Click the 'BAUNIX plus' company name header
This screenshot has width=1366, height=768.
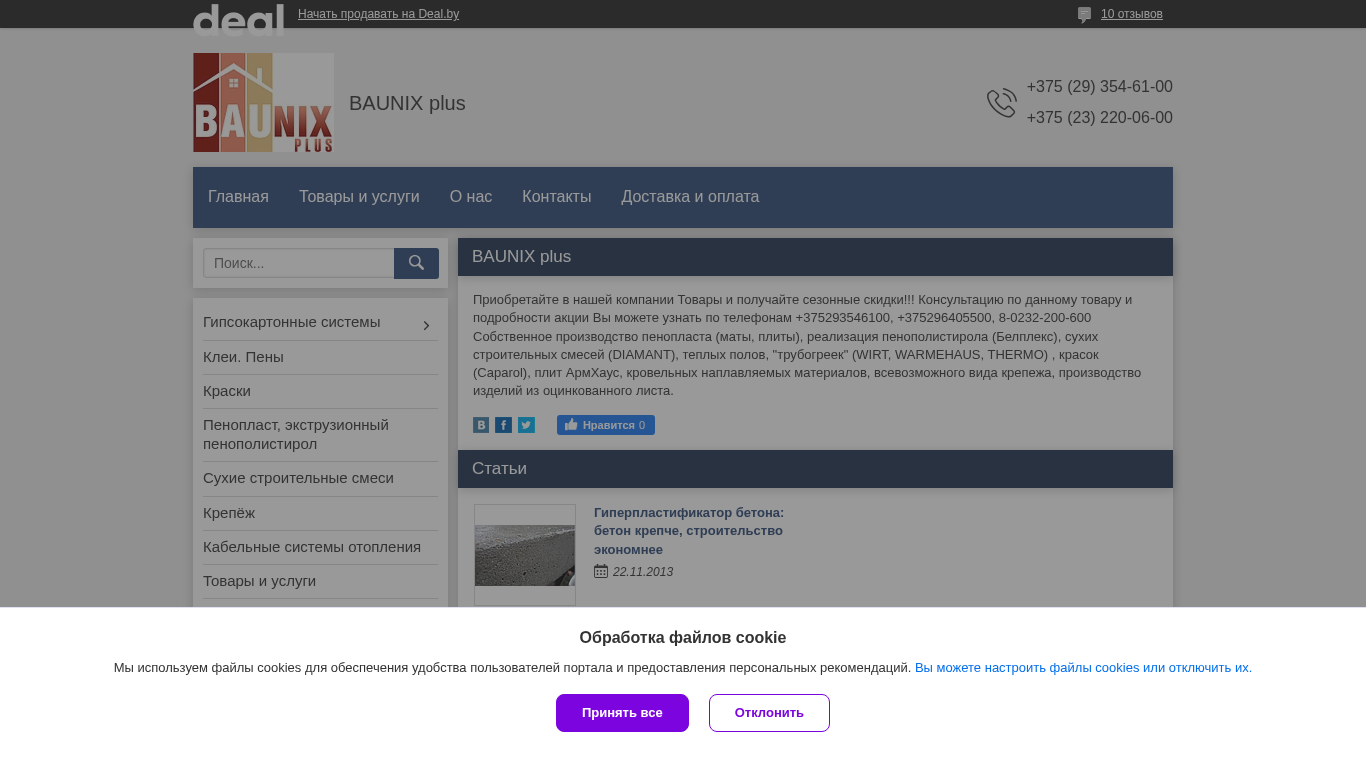coord(407,103)
